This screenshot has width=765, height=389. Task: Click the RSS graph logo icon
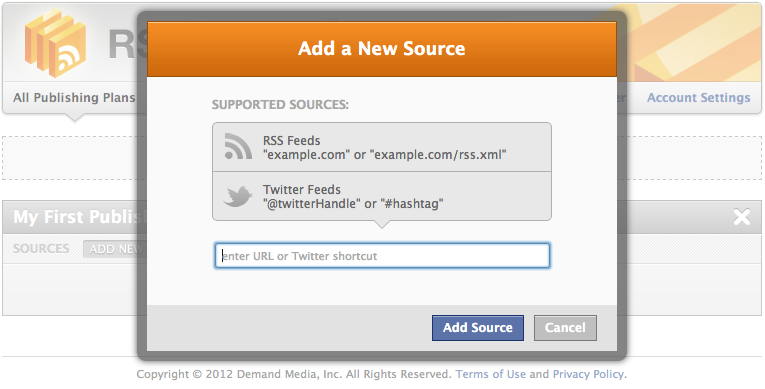tap(55, 42)
